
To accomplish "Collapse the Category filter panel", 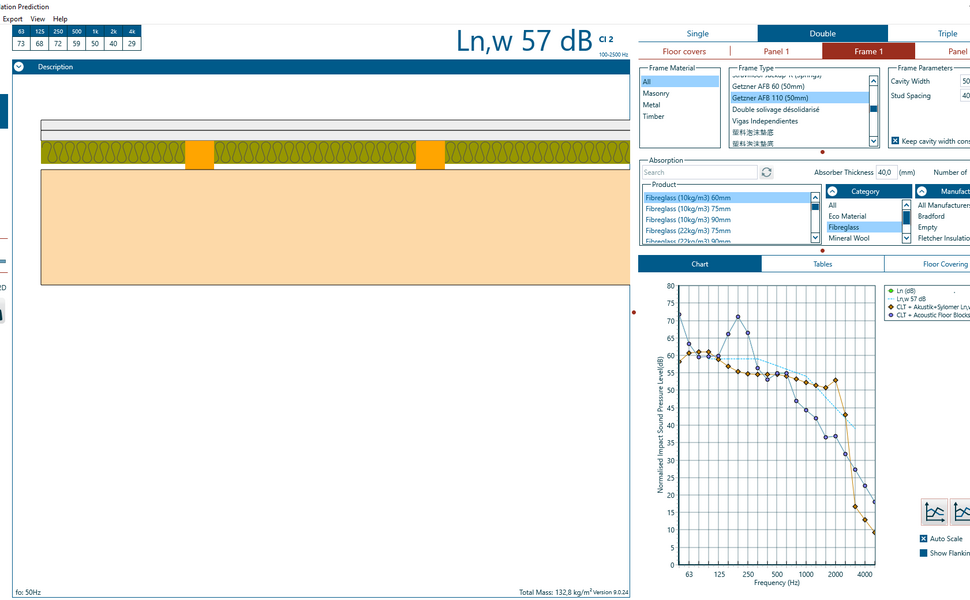I will (x=833, y=191).
